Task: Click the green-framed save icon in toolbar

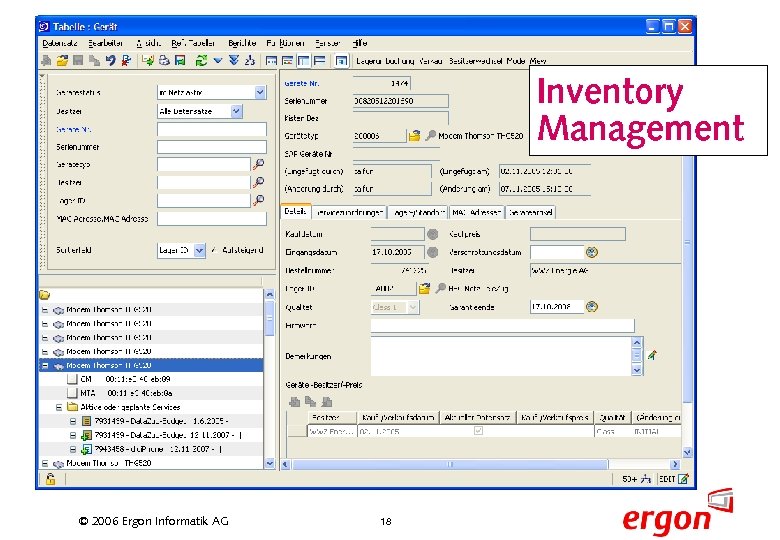Action: (180, 61)
